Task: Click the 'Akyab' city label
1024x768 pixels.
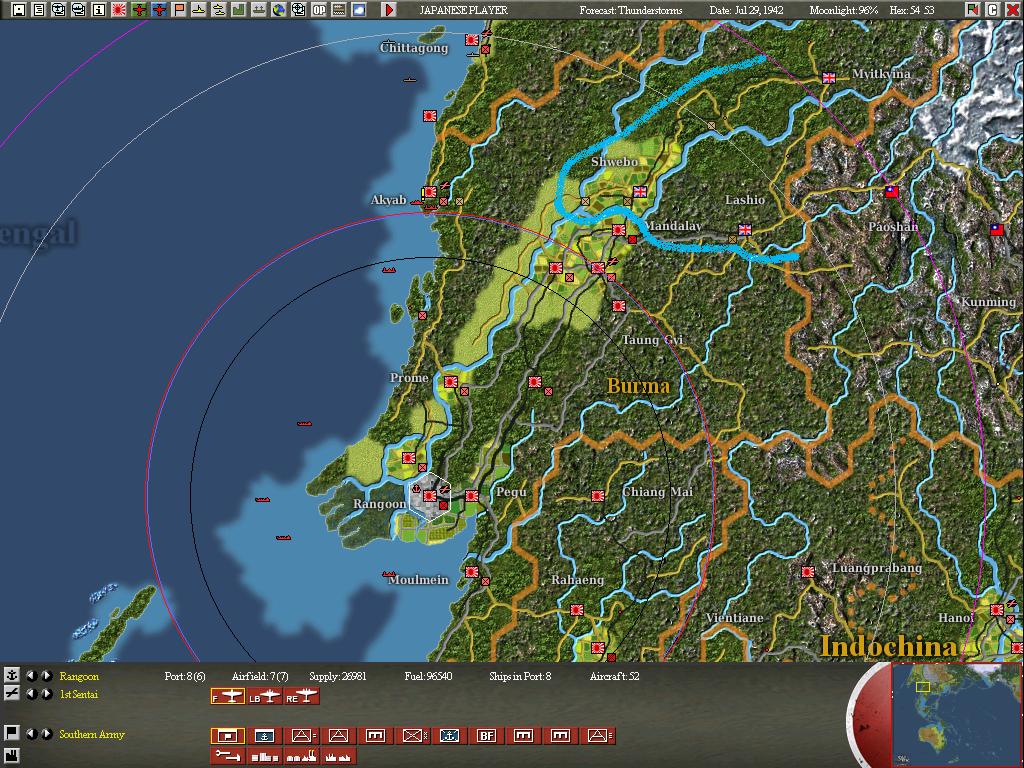Action: pyautogui.click(x=389, y=200)
